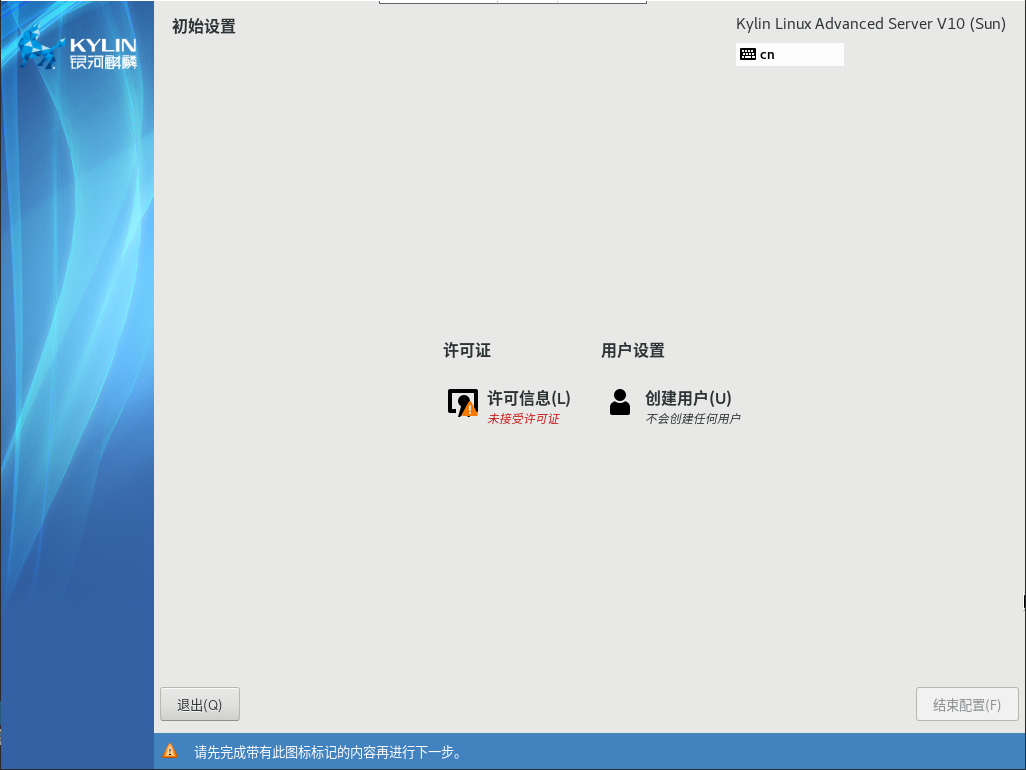This screenshot has width=1026, height=770.
Task: Click the user silhouette icon
Action: click(620, 402)
